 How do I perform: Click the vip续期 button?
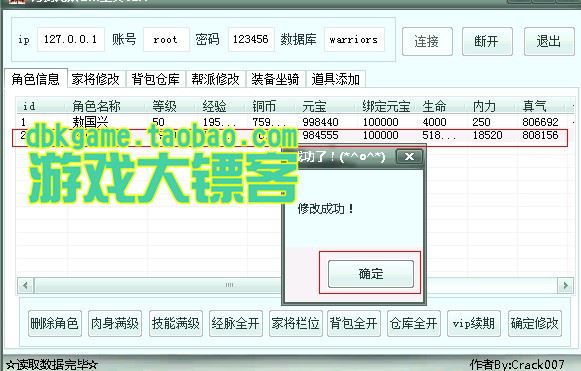point(474,324)
